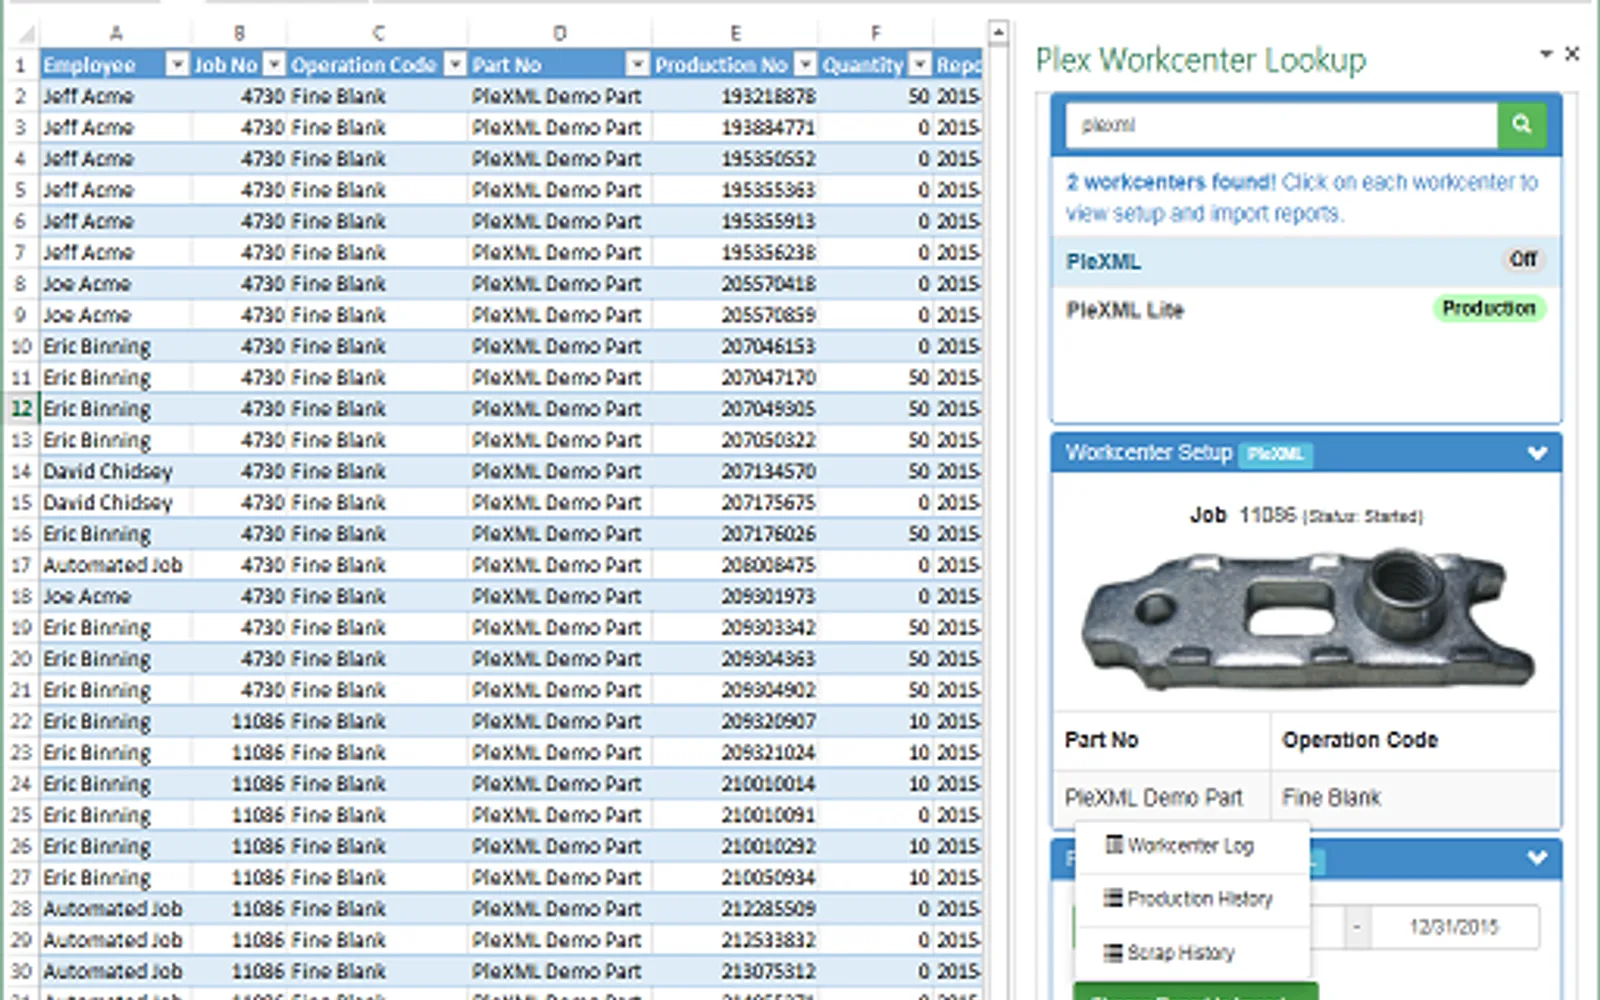Click production number 213075312 cell
This screenshot has width=1600, height=1000.
click(x=735, y=971)
